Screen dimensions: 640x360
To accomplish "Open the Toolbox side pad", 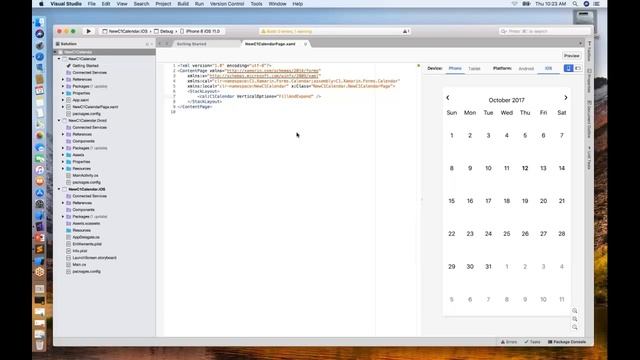I will (x=589, y=52).
